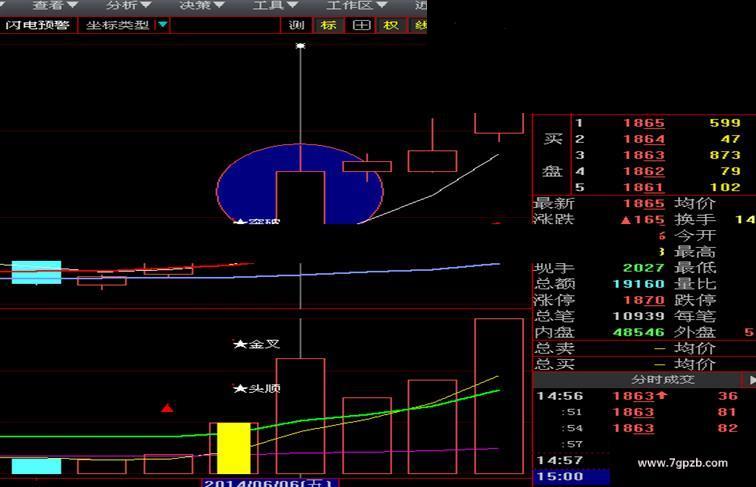Click the date label 2014/06/06

point(269,483)
